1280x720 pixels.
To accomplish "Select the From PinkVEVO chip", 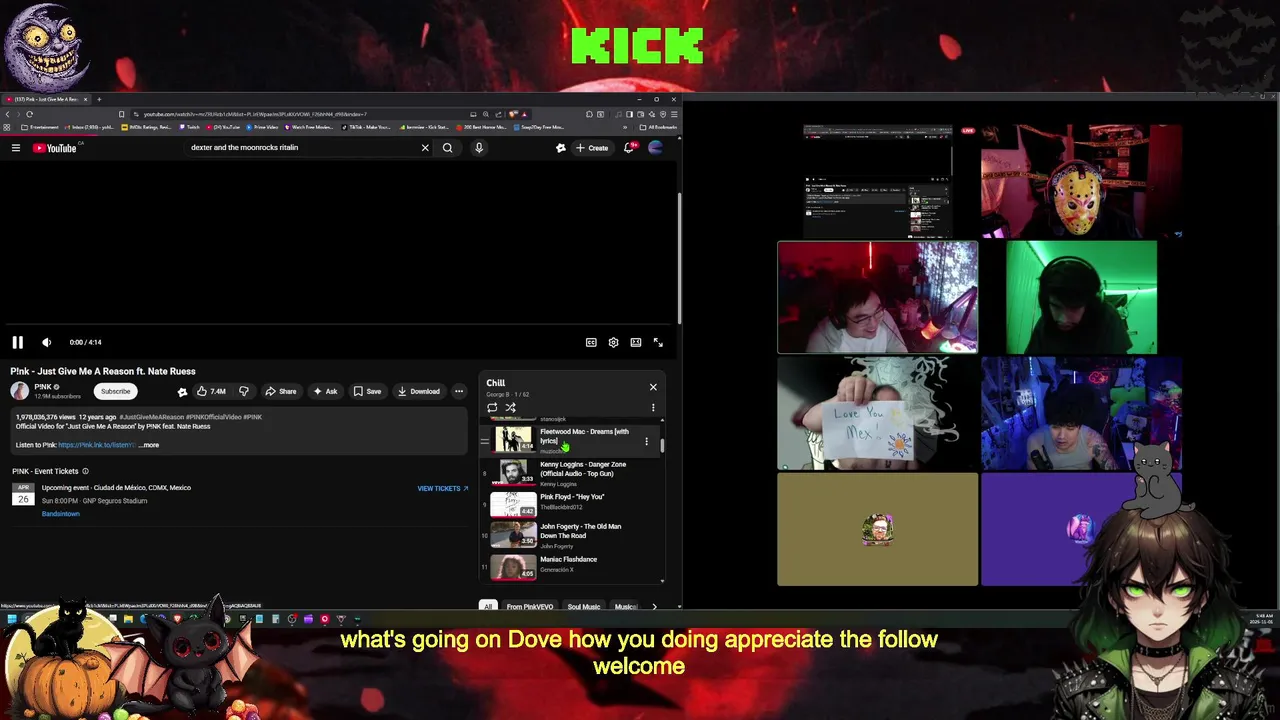I will click(x=530, y=606).
